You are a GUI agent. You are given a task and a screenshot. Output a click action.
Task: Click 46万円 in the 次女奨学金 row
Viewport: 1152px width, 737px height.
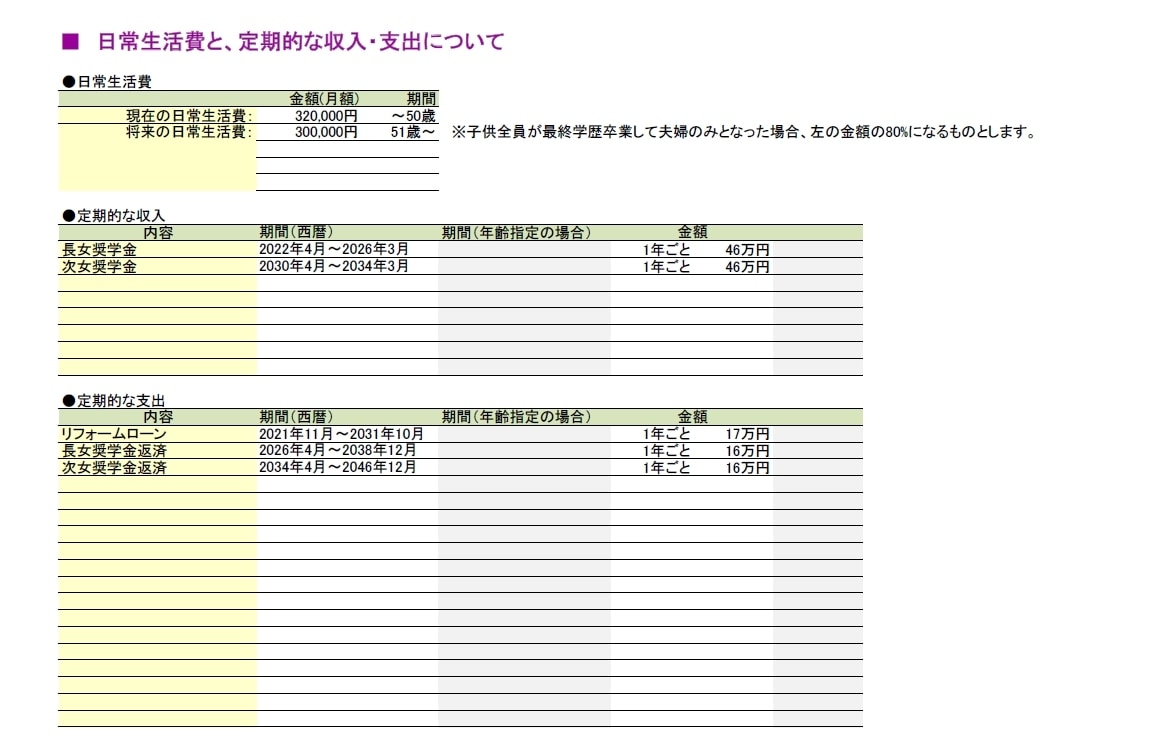(747, 267)
